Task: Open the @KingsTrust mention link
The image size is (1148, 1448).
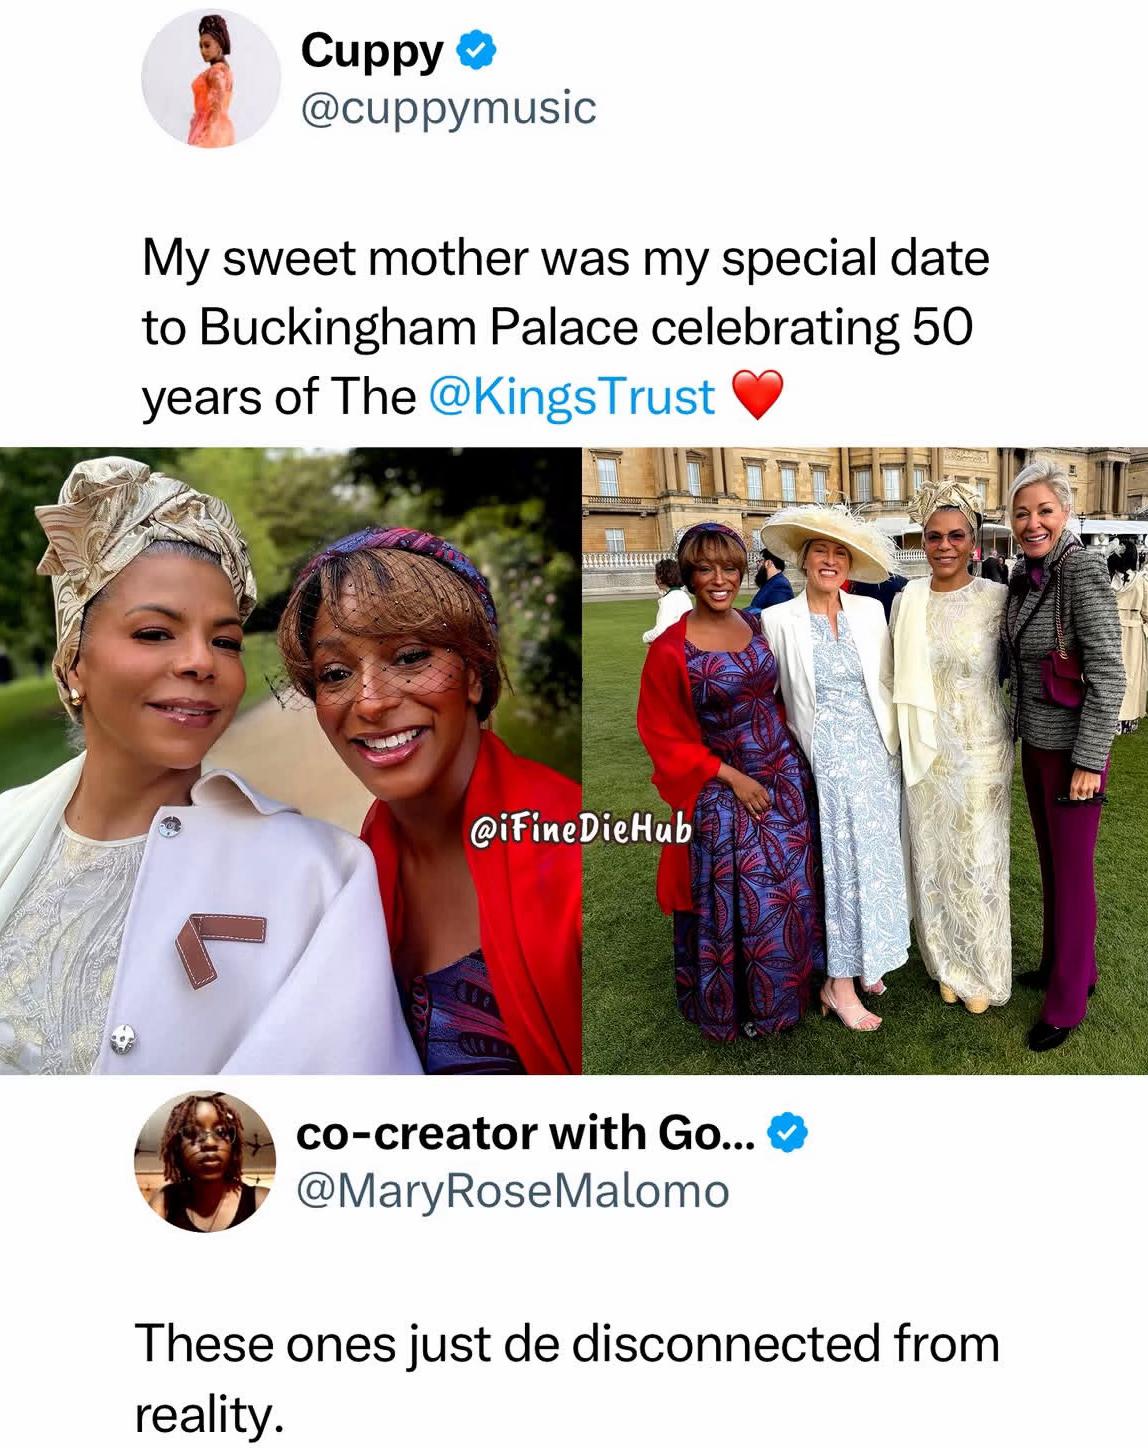Action: (x=572, y=396)
